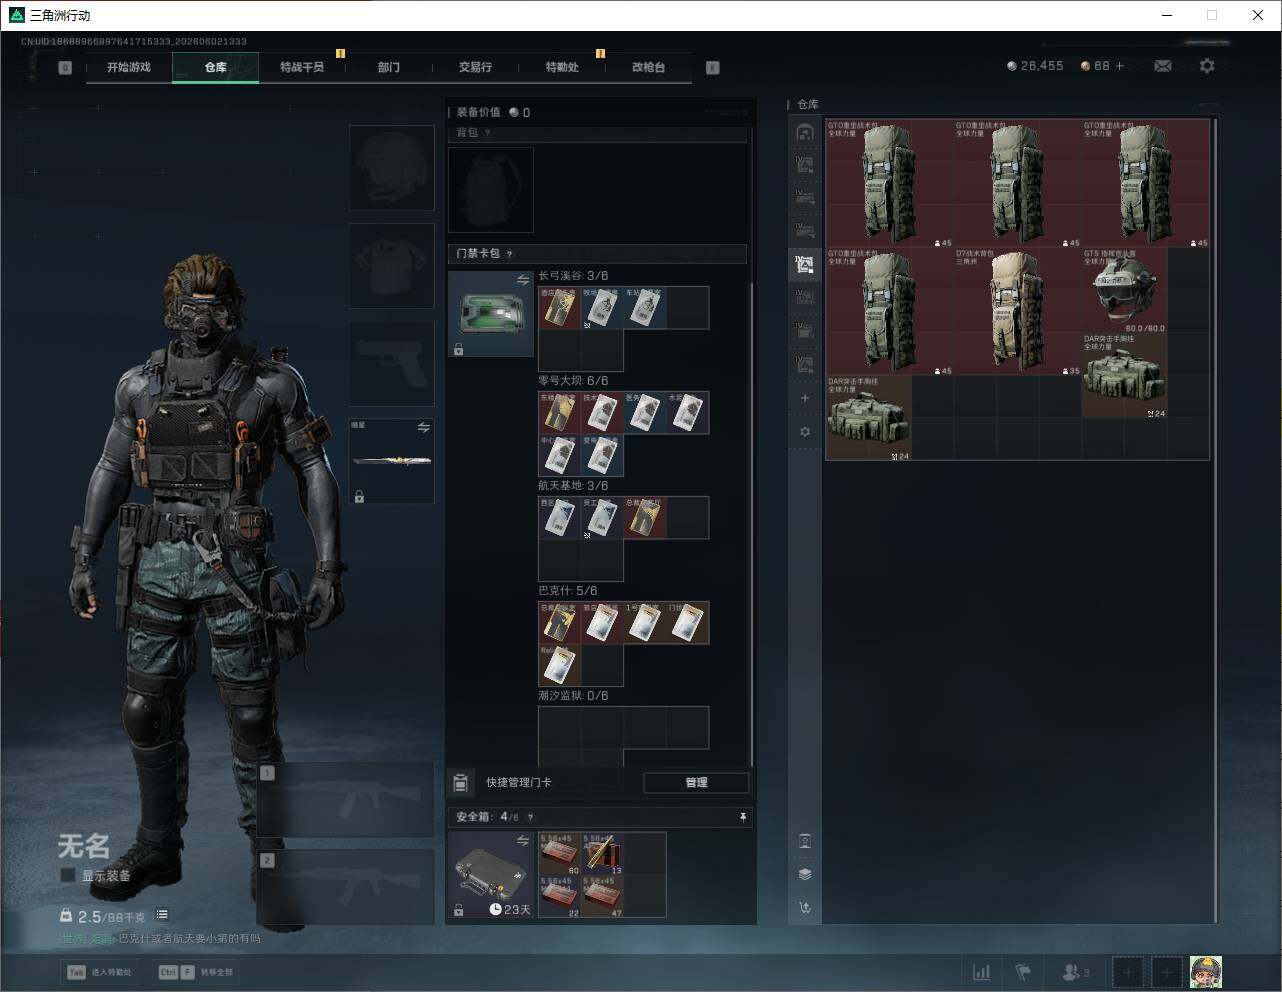This screenshot has width=1282, height=992.
Task: Select the 5.56x45 ammo stack of 60
Action: click(x=560, y=854)
